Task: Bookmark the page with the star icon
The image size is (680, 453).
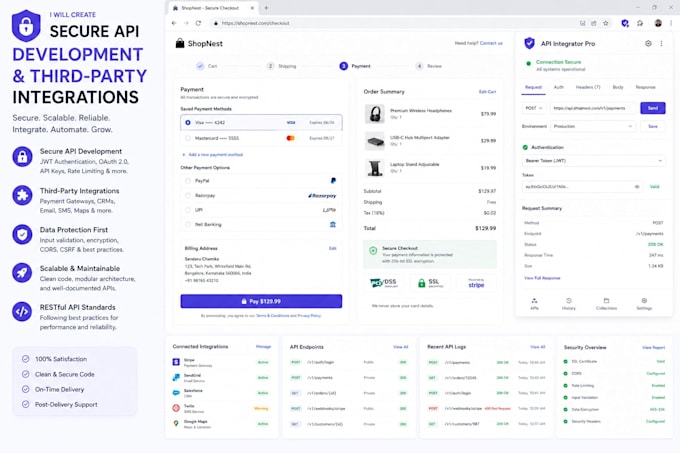Action: (x=605, y=23)
